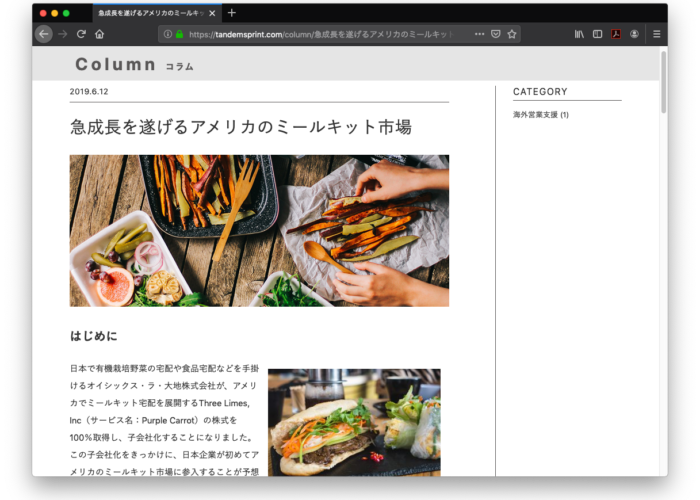Open a new tab with plus button
This screenshot has width=700, height=500.
point(232,13)
